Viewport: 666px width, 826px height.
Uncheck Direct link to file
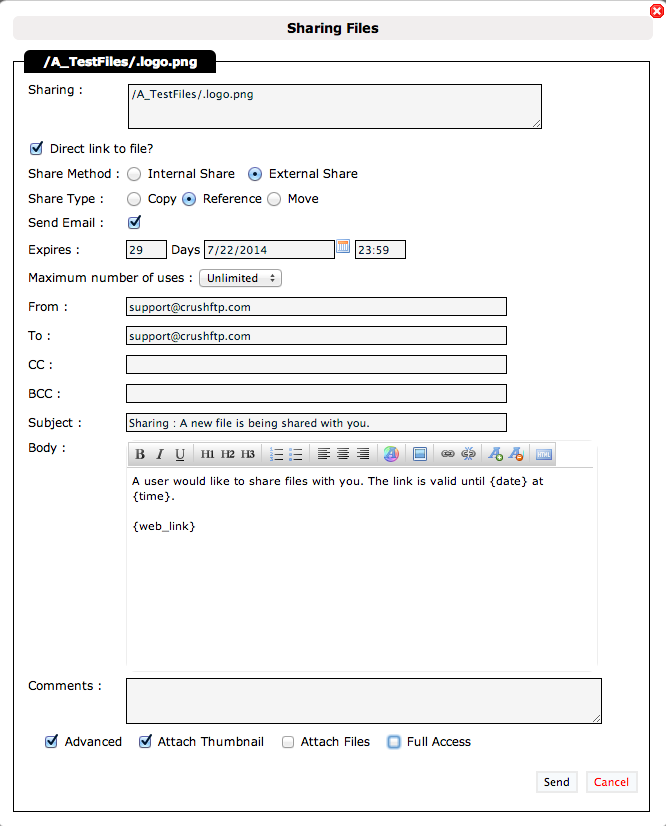pyautogui.click(x=36, y=149)
